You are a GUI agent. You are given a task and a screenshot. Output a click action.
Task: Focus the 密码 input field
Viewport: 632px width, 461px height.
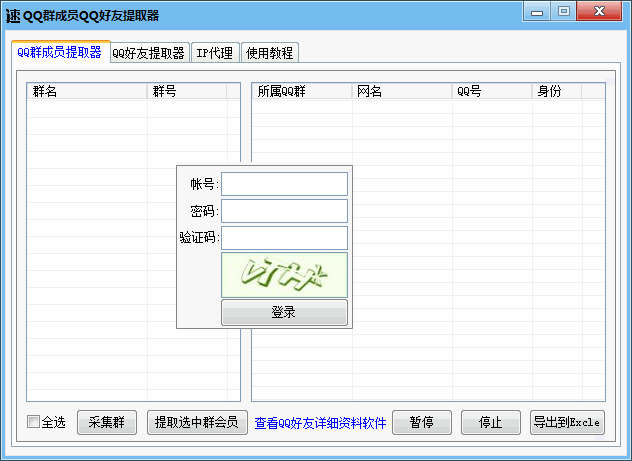[284, 211]
